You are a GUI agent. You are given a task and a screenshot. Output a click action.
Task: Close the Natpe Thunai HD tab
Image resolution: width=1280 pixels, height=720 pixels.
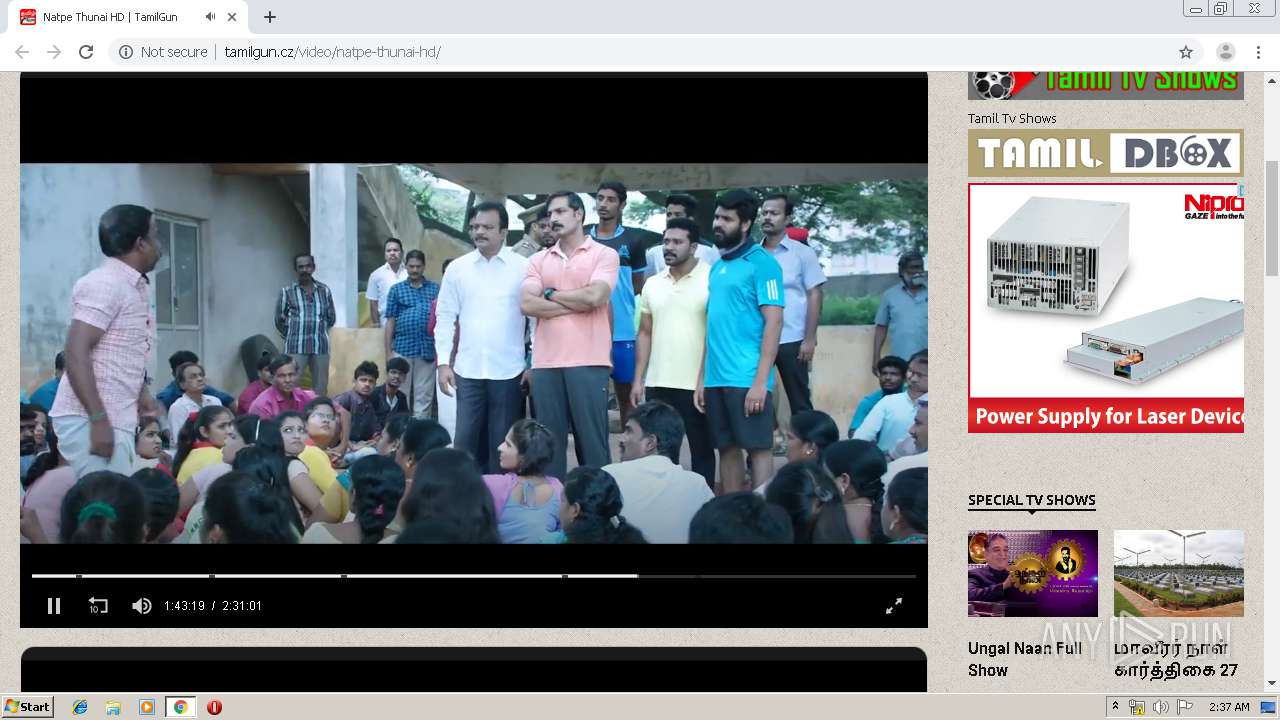(x=233, y=17)
